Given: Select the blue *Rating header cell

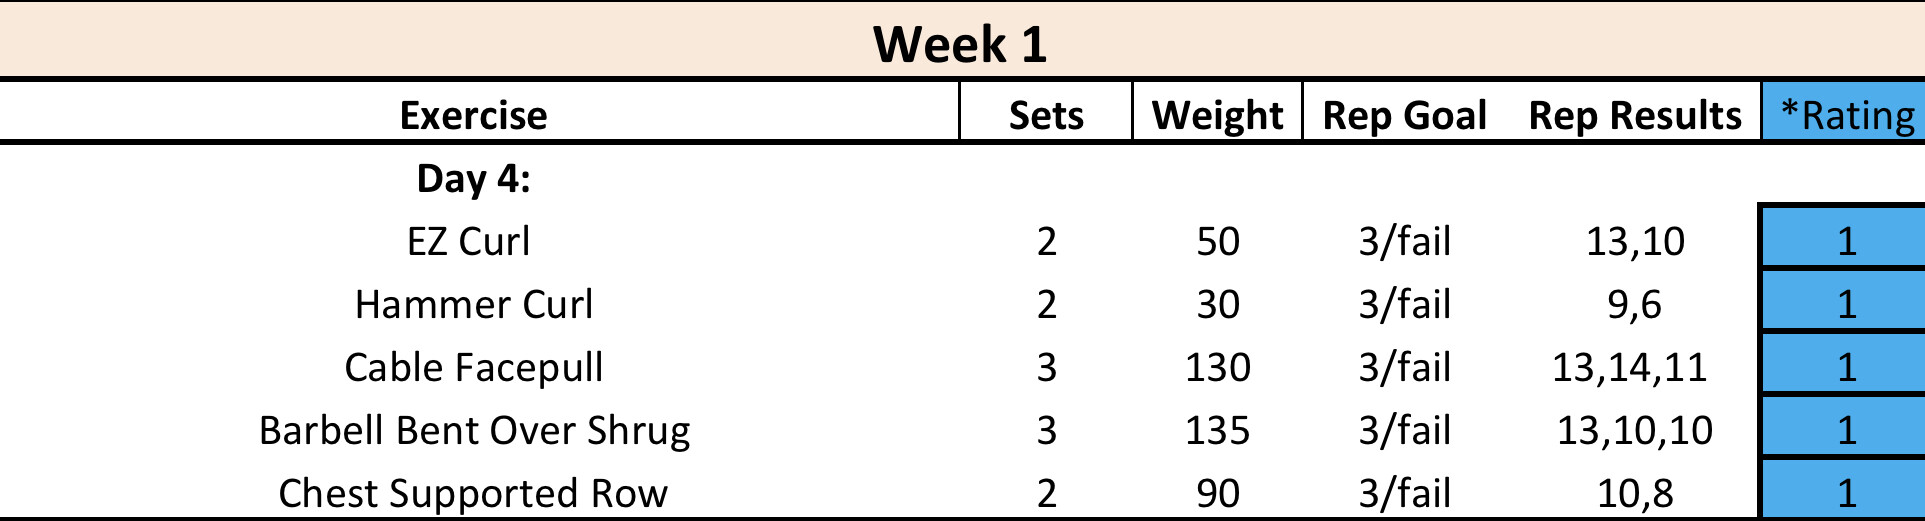Looking at the screenshot, I should (x=1846, y=115).
